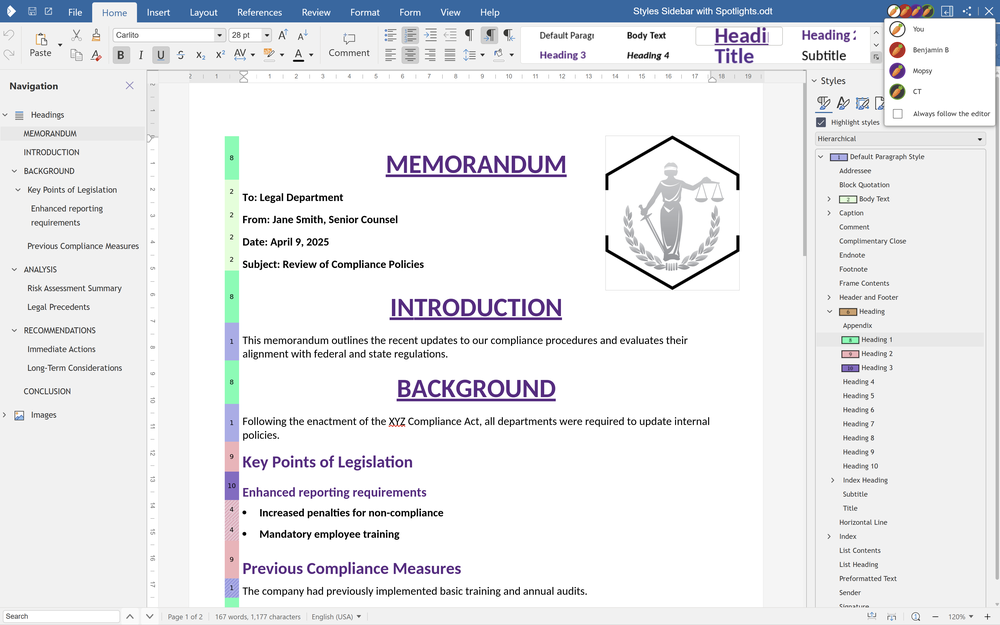The height and width of the screenshot is (625, 1000).
Task: Apply Heading 3 style from gallery
Action: (x=562, y=55)
